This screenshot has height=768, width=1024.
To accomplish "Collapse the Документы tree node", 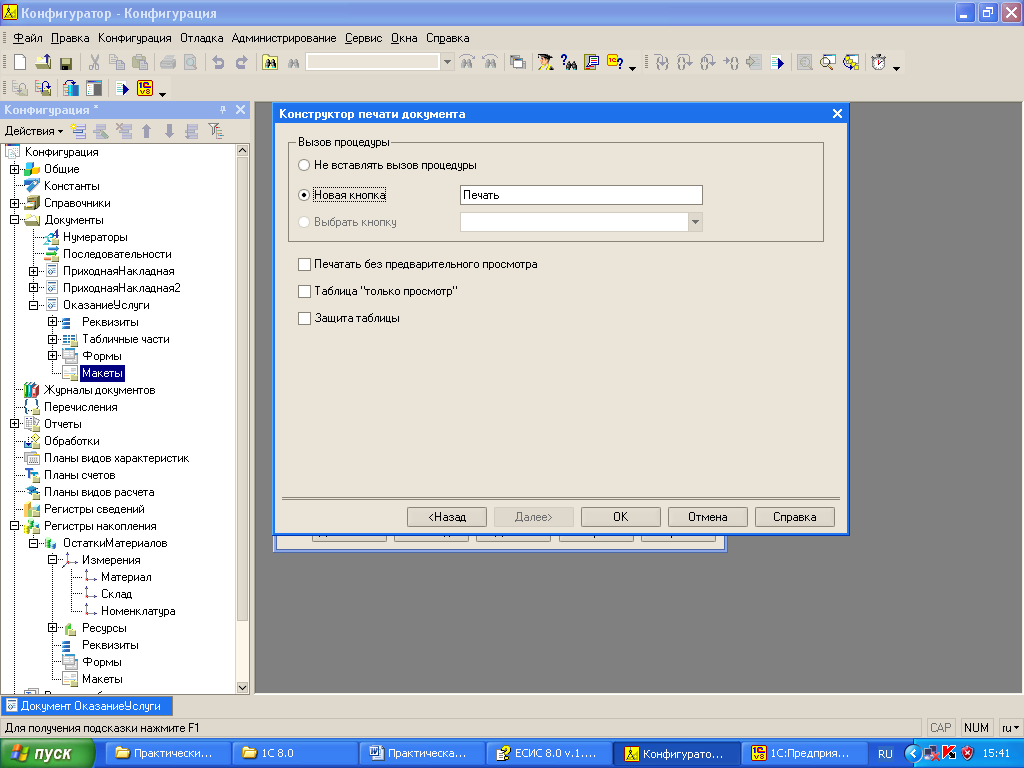I will pos(14,220).
